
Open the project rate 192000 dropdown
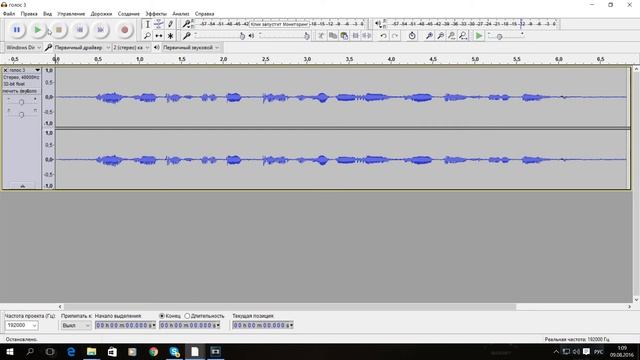[22, 325]
